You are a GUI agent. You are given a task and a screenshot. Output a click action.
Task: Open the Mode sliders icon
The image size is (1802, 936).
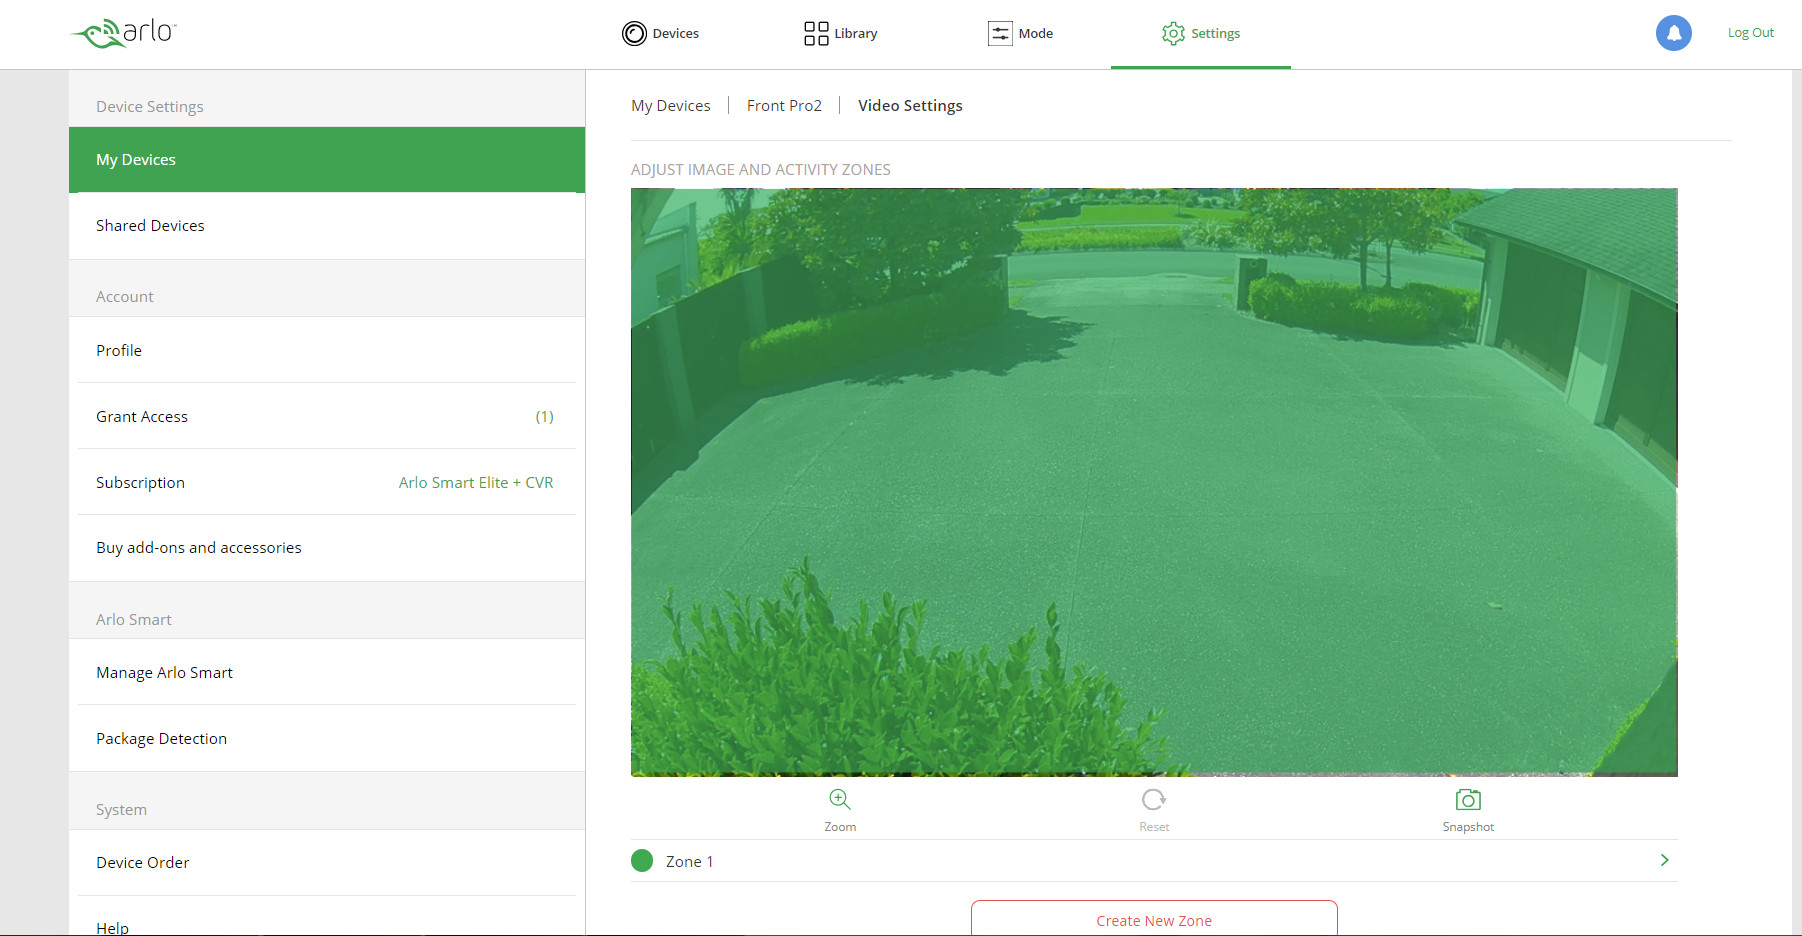1000,34
